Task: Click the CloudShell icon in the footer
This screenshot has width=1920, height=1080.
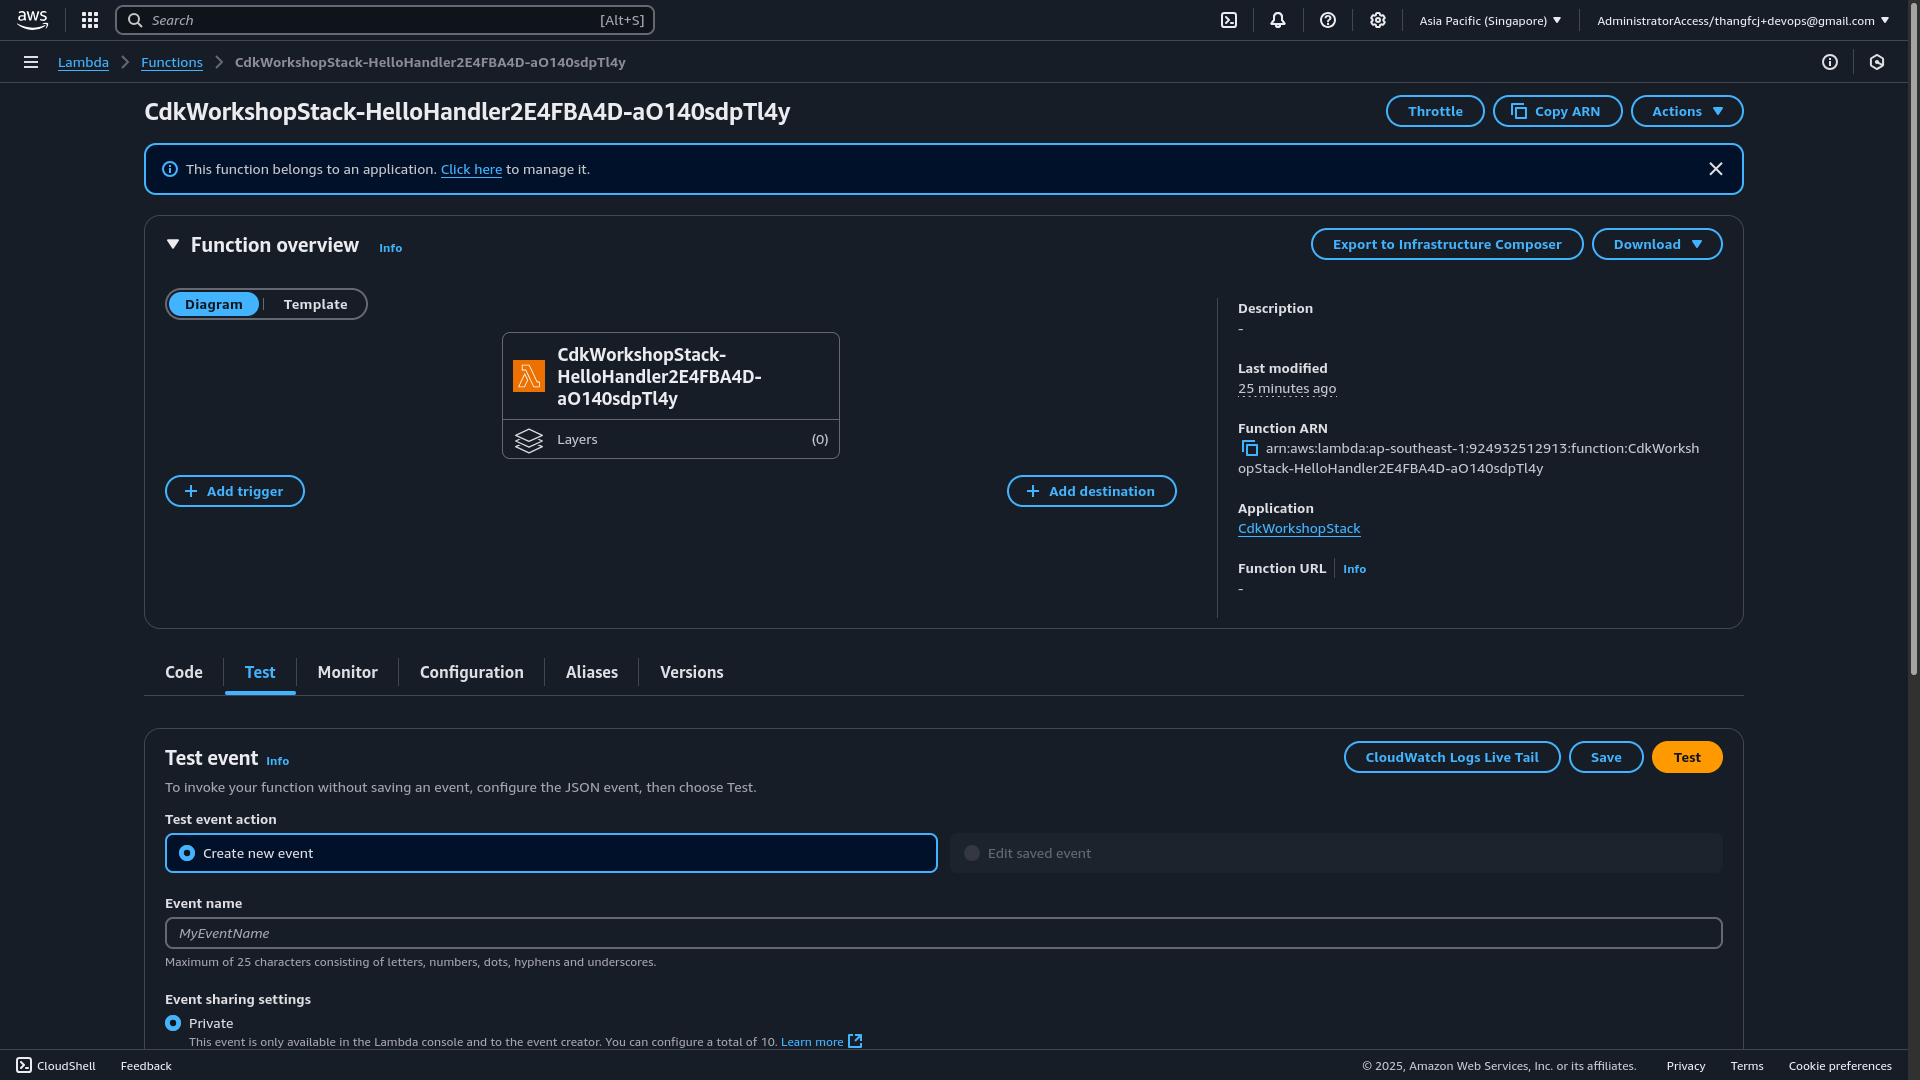Action: pos(24,1065)
